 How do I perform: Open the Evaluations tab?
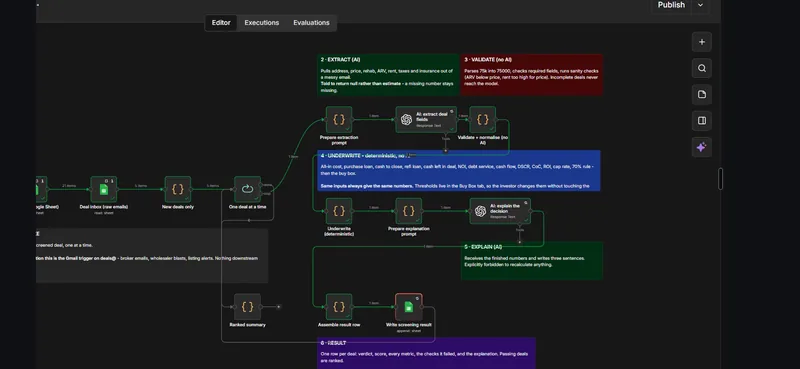(x=311, y=22)
